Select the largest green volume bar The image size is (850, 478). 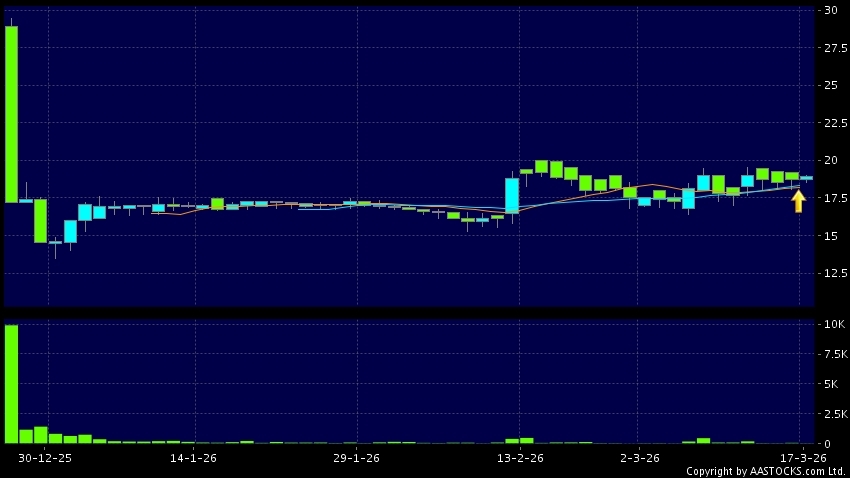pos(11,384)
